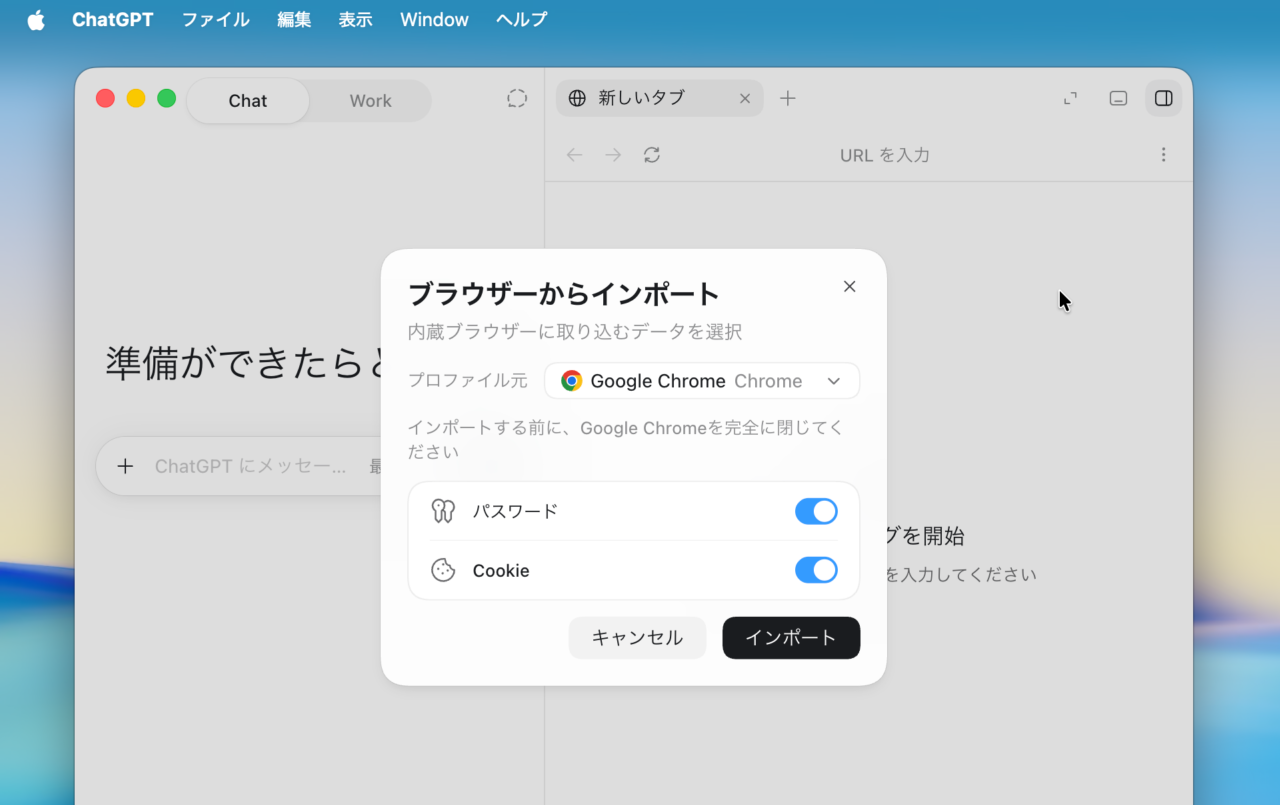Click the ChatGPT にメッセー message field
The width and height of the screenshot is (1280, 805).
point(250,466)
